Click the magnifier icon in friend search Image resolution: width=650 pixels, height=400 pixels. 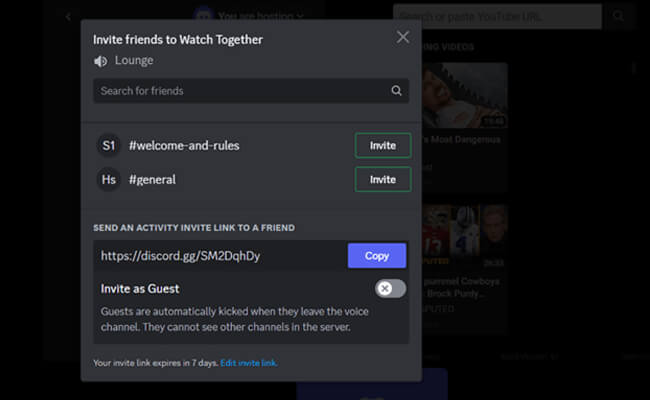click(x=396, y=90)
